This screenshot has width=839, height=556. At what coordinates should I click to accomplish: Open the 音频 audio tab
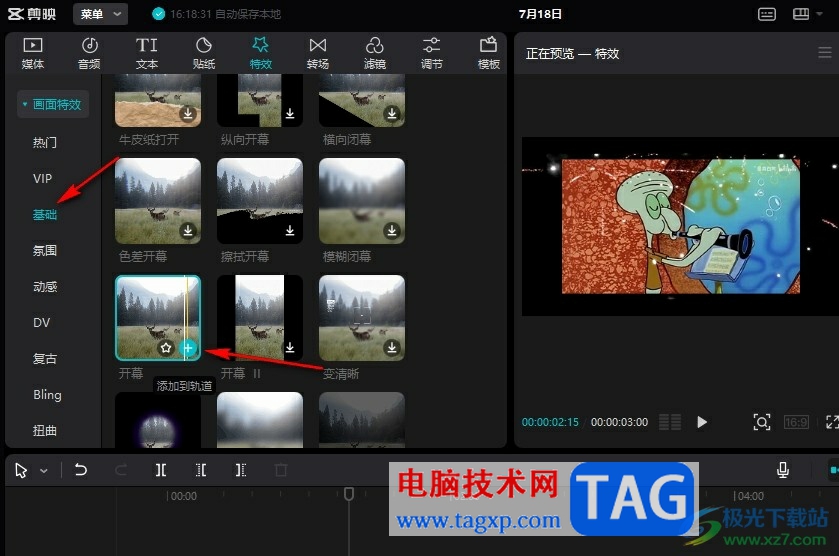point(89,53)
